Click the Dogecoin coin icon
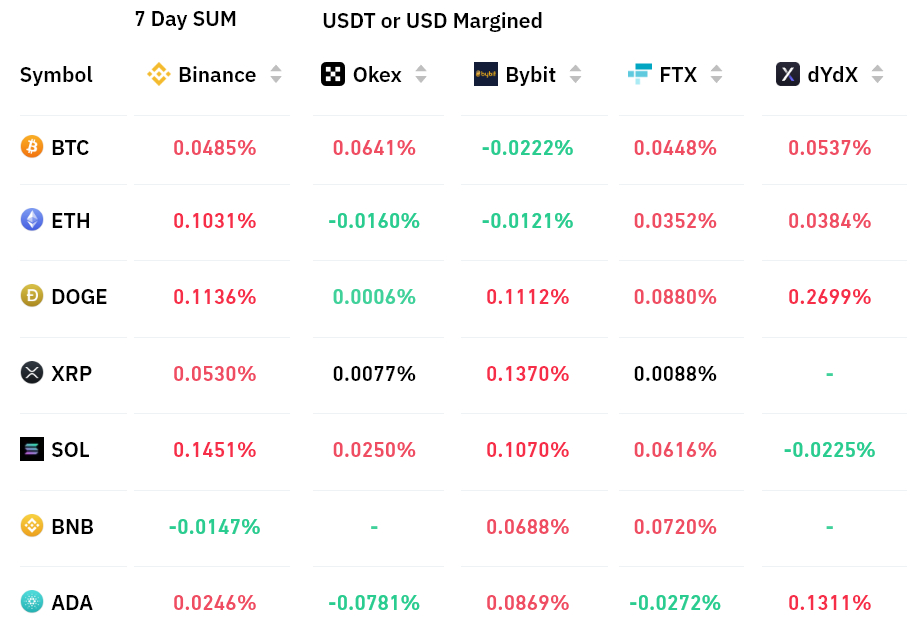The width and height of the screenshot is (910, 639). point(32,296)
